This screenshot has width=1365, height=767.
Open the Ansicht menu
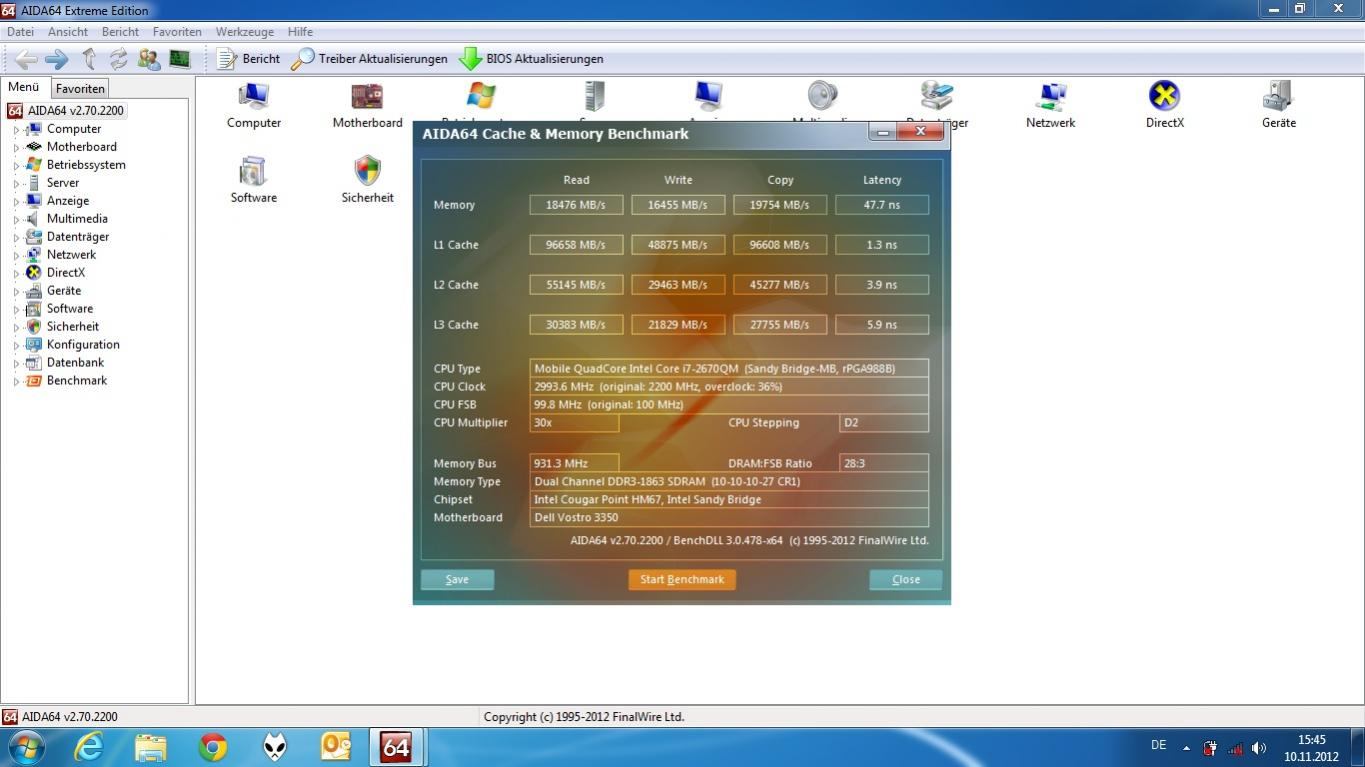click(x=68, y=32)
